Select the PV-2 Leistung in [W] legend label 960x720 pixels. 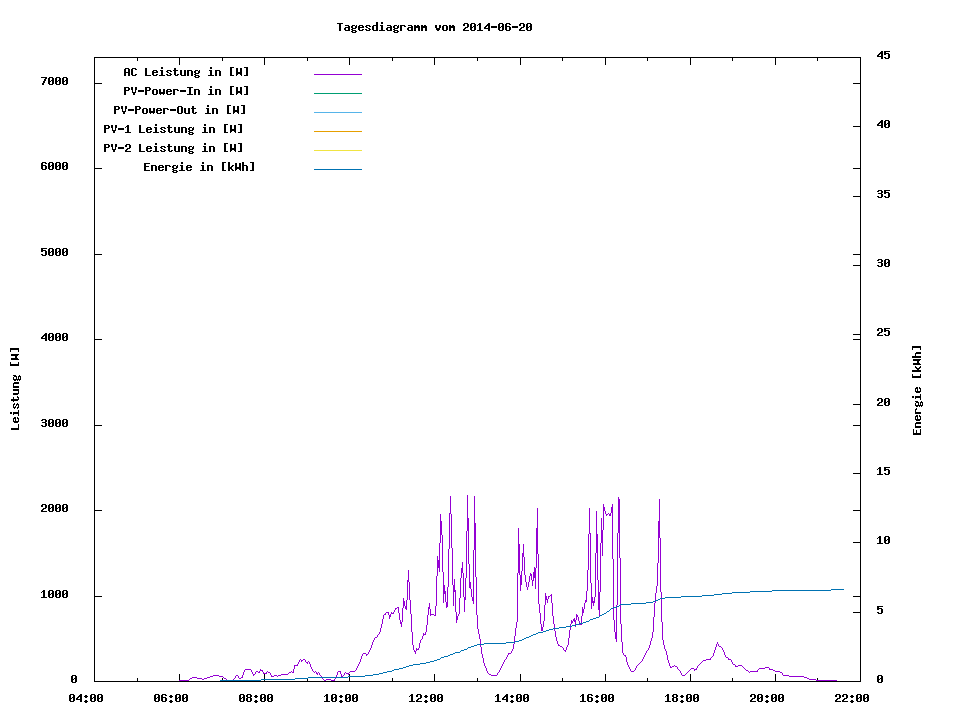173,148
